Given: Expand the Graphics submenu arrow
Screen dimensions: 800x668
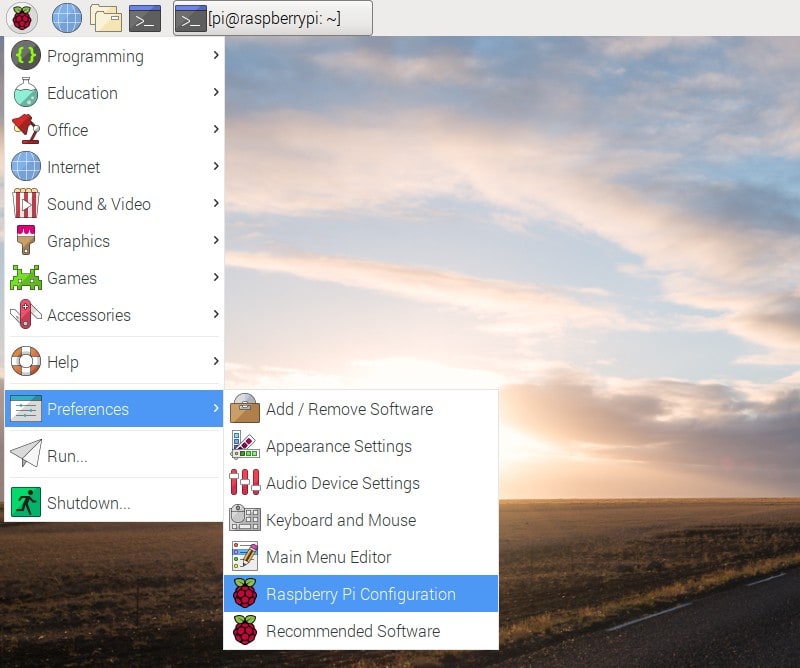Looking at the screenshot, I should [x=216, y=240].
